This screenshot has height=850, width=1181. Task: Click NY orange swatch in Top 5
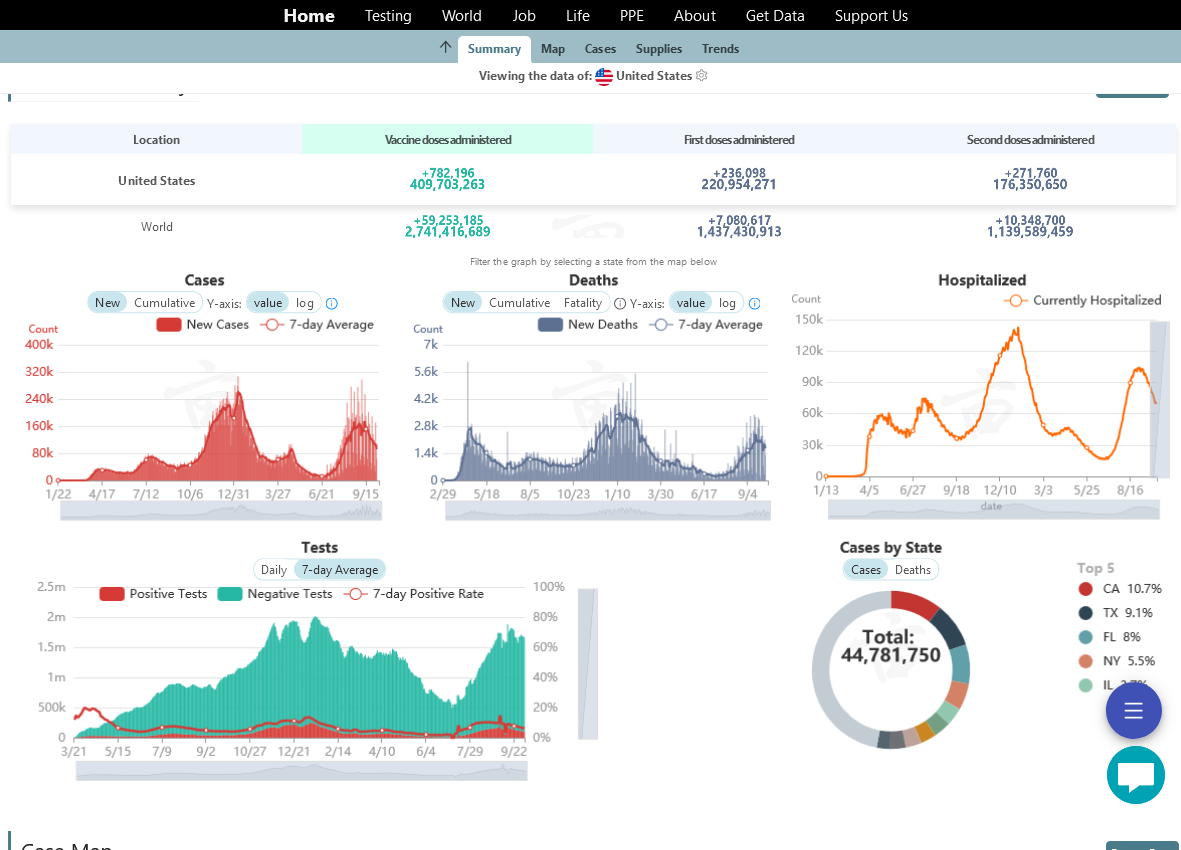click(x=1085, y=661)
